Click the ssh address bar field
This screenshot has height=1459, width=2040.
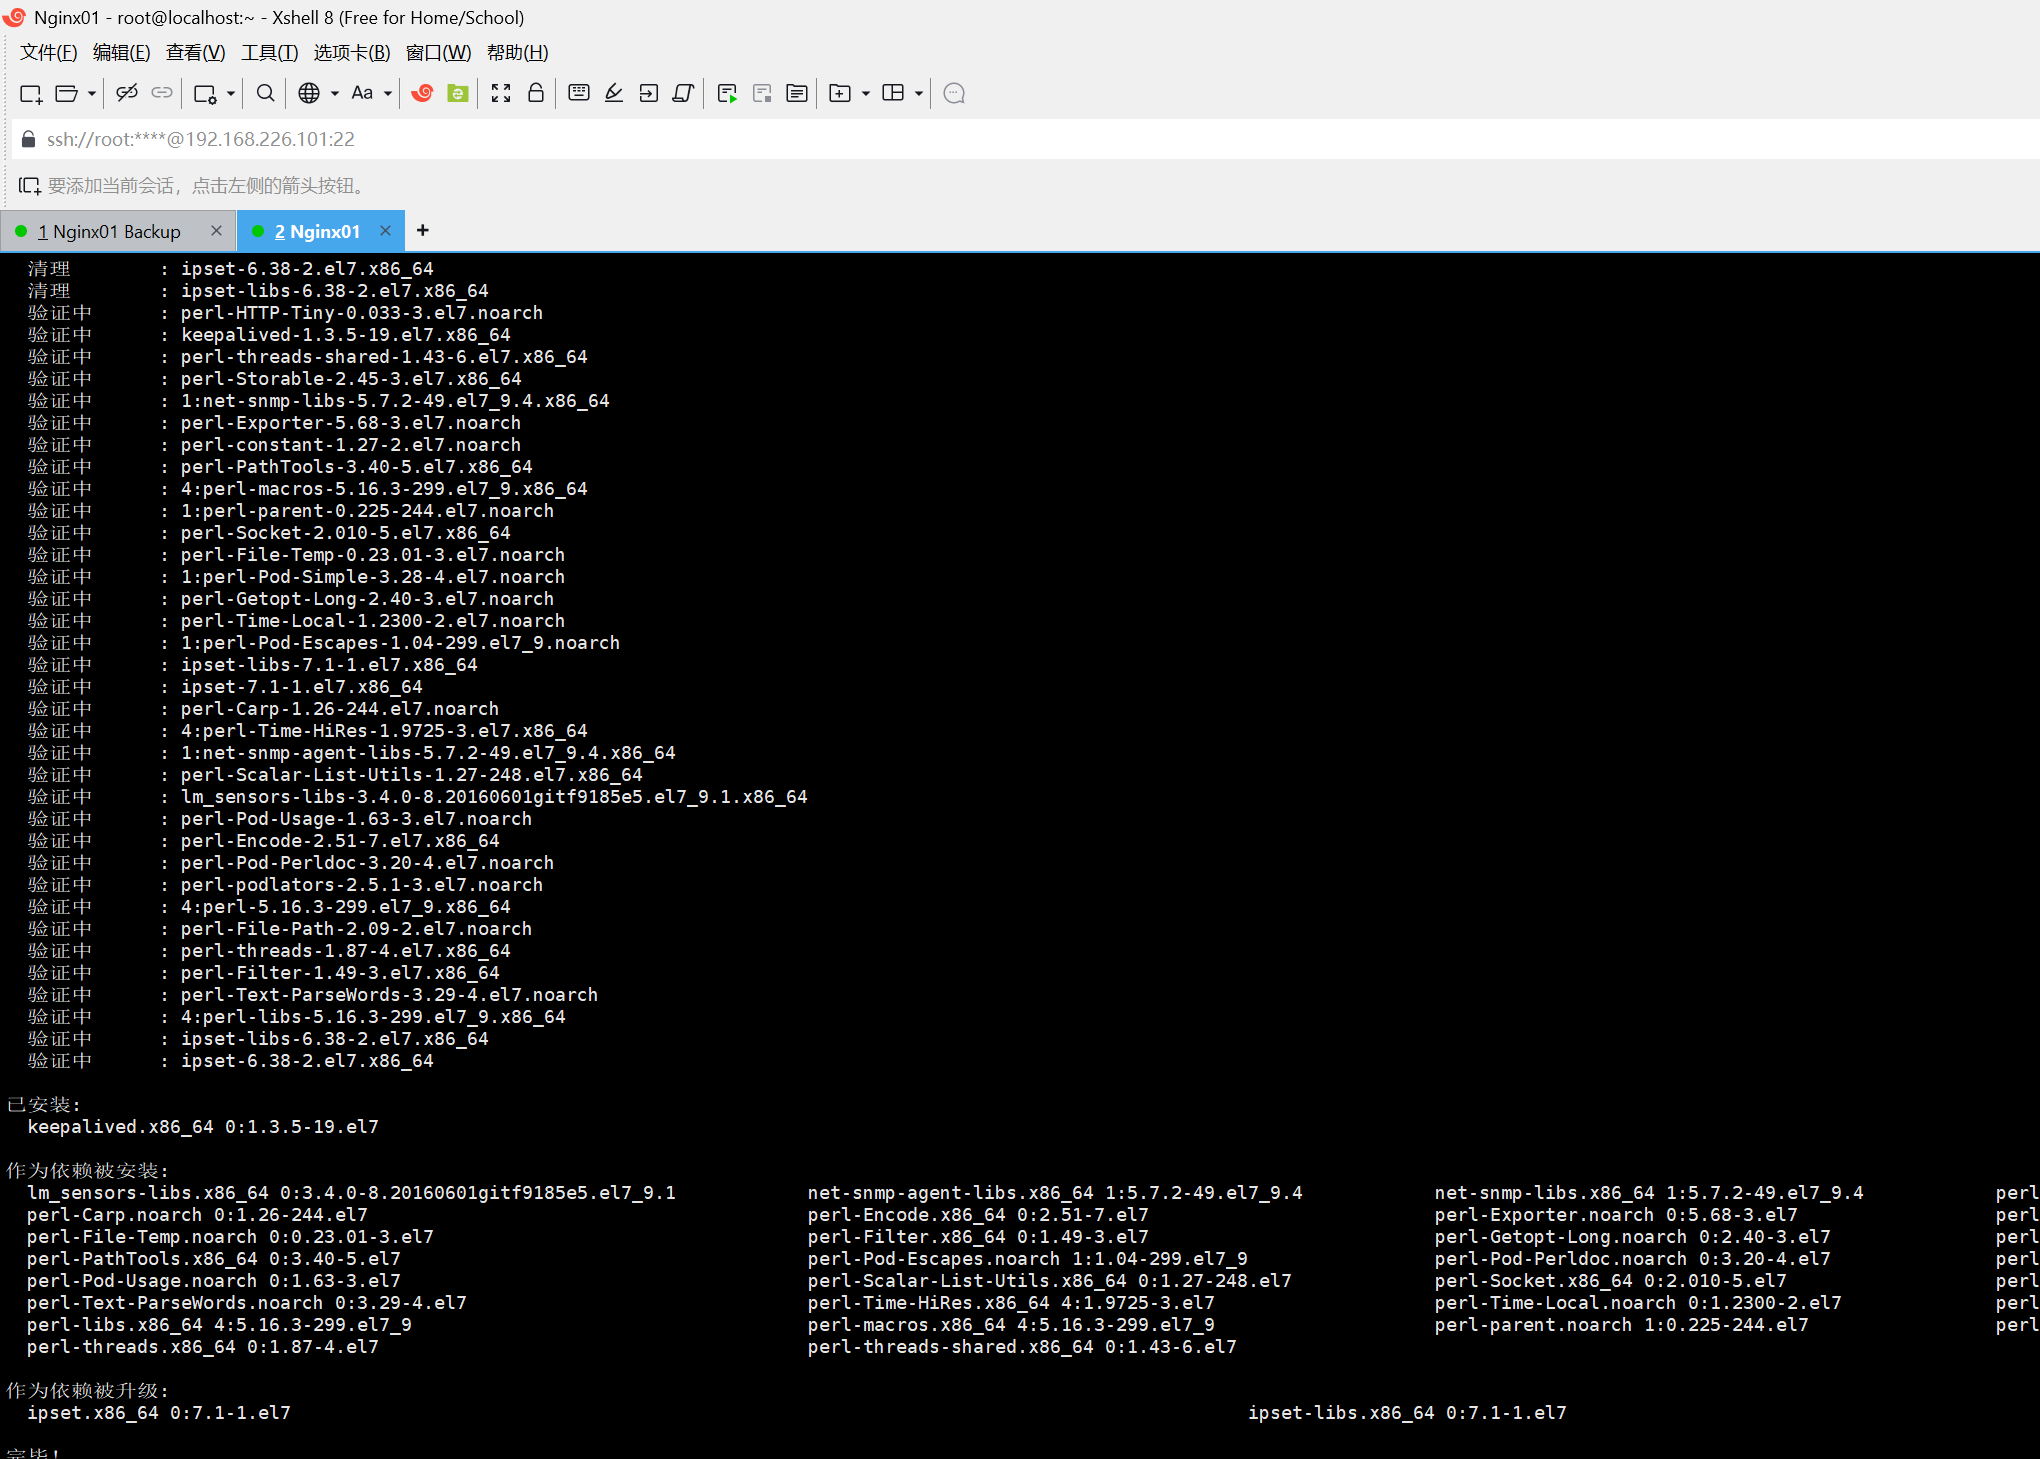(600, 139)
